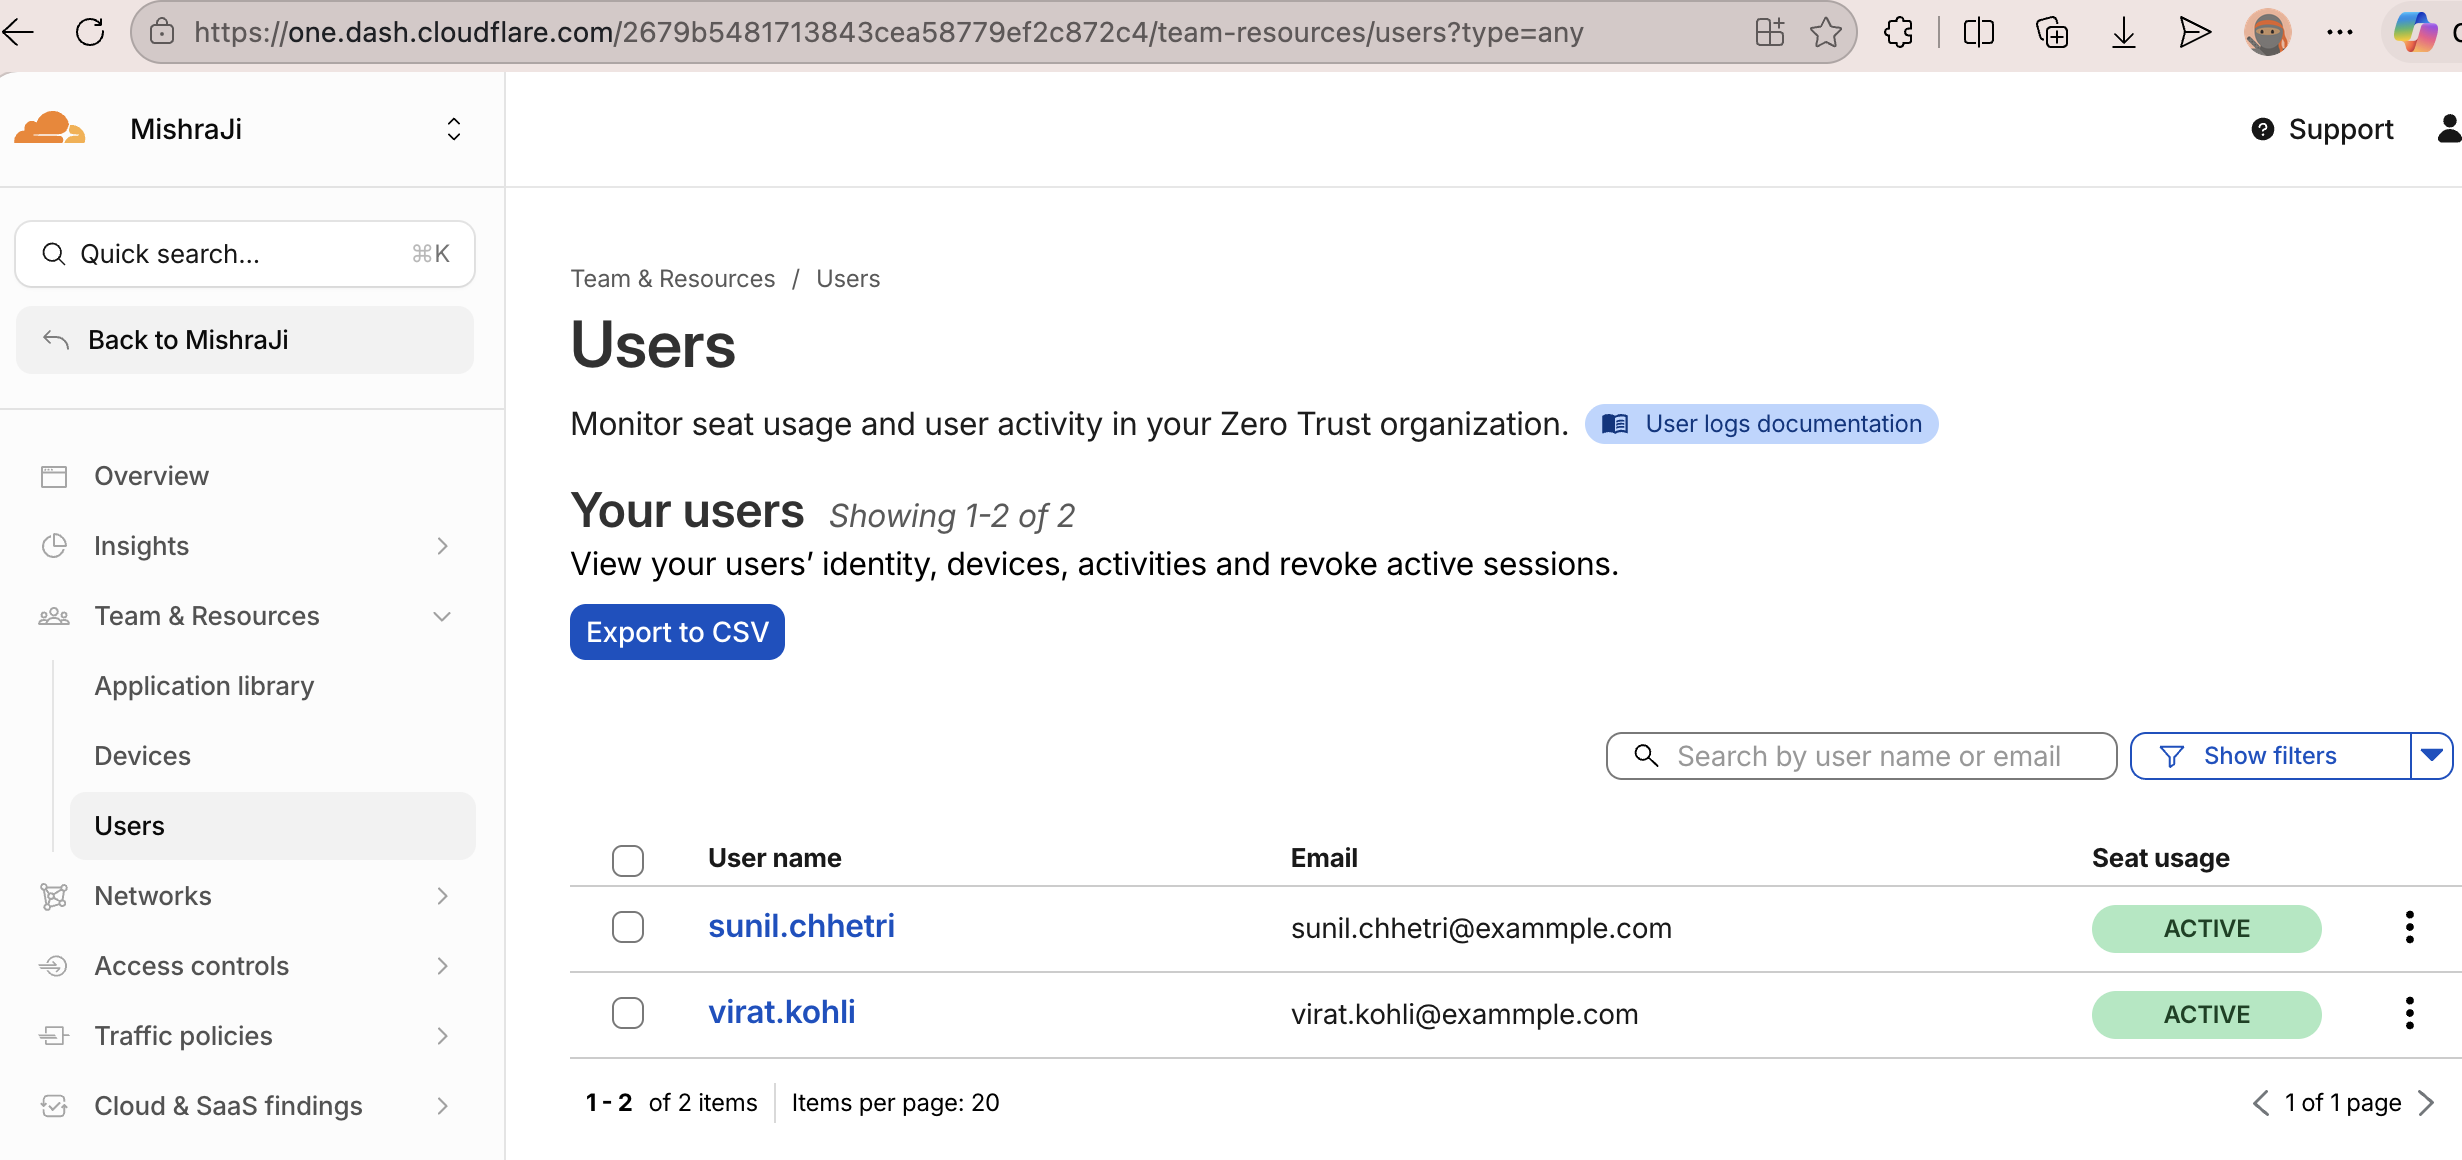Screen dimensions: 2462x1160
Task: Open row actions menu for sunil.chhetri
Action: tap(2410, 928)
